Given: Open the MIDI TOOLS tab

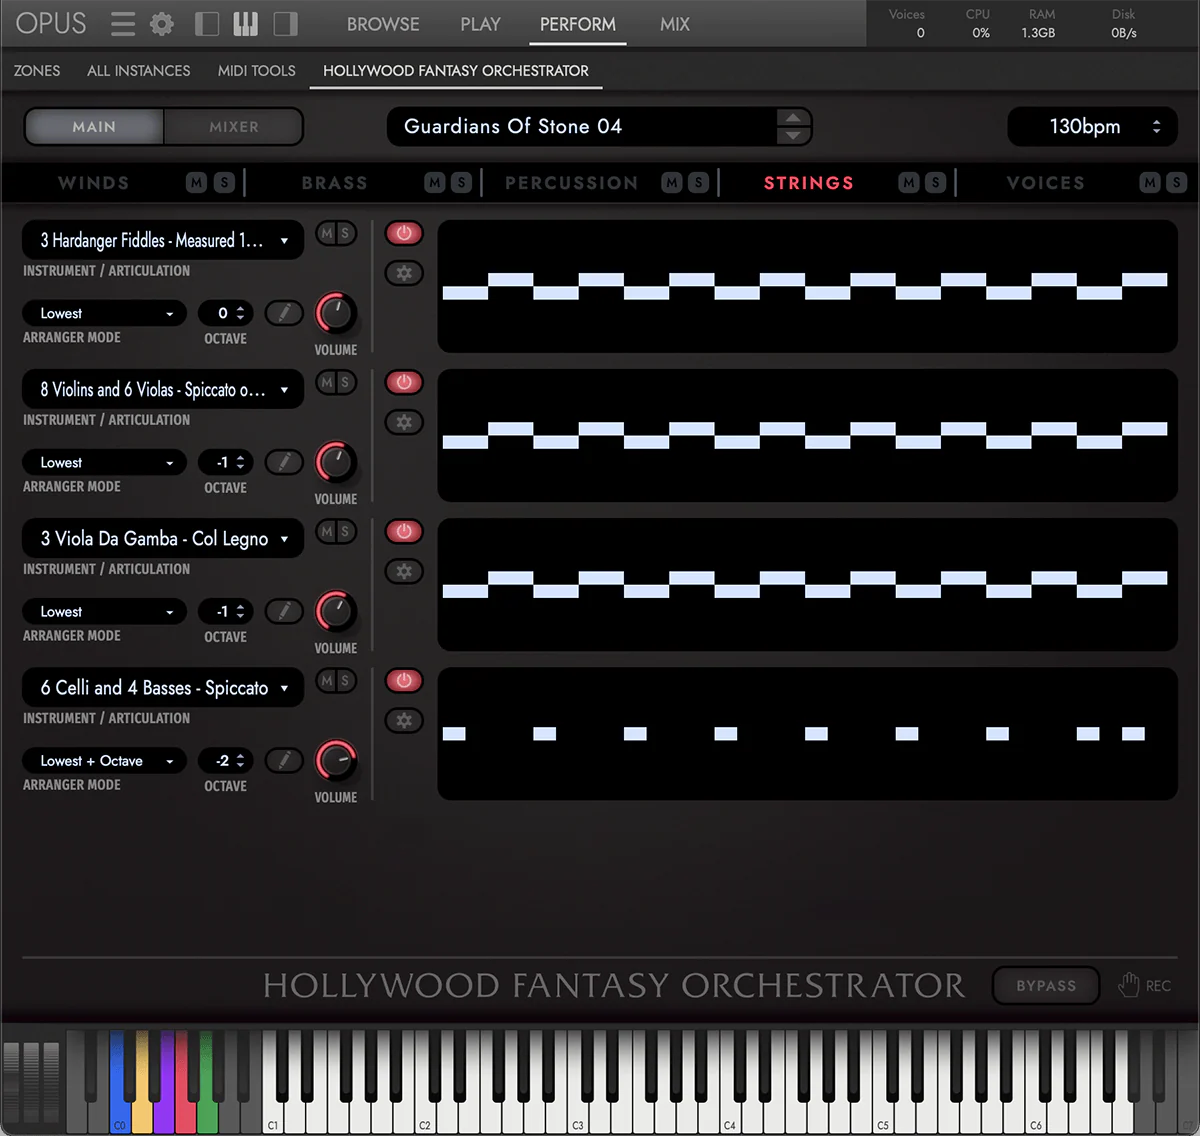Looking at the screenshot, I should [257, 71].
